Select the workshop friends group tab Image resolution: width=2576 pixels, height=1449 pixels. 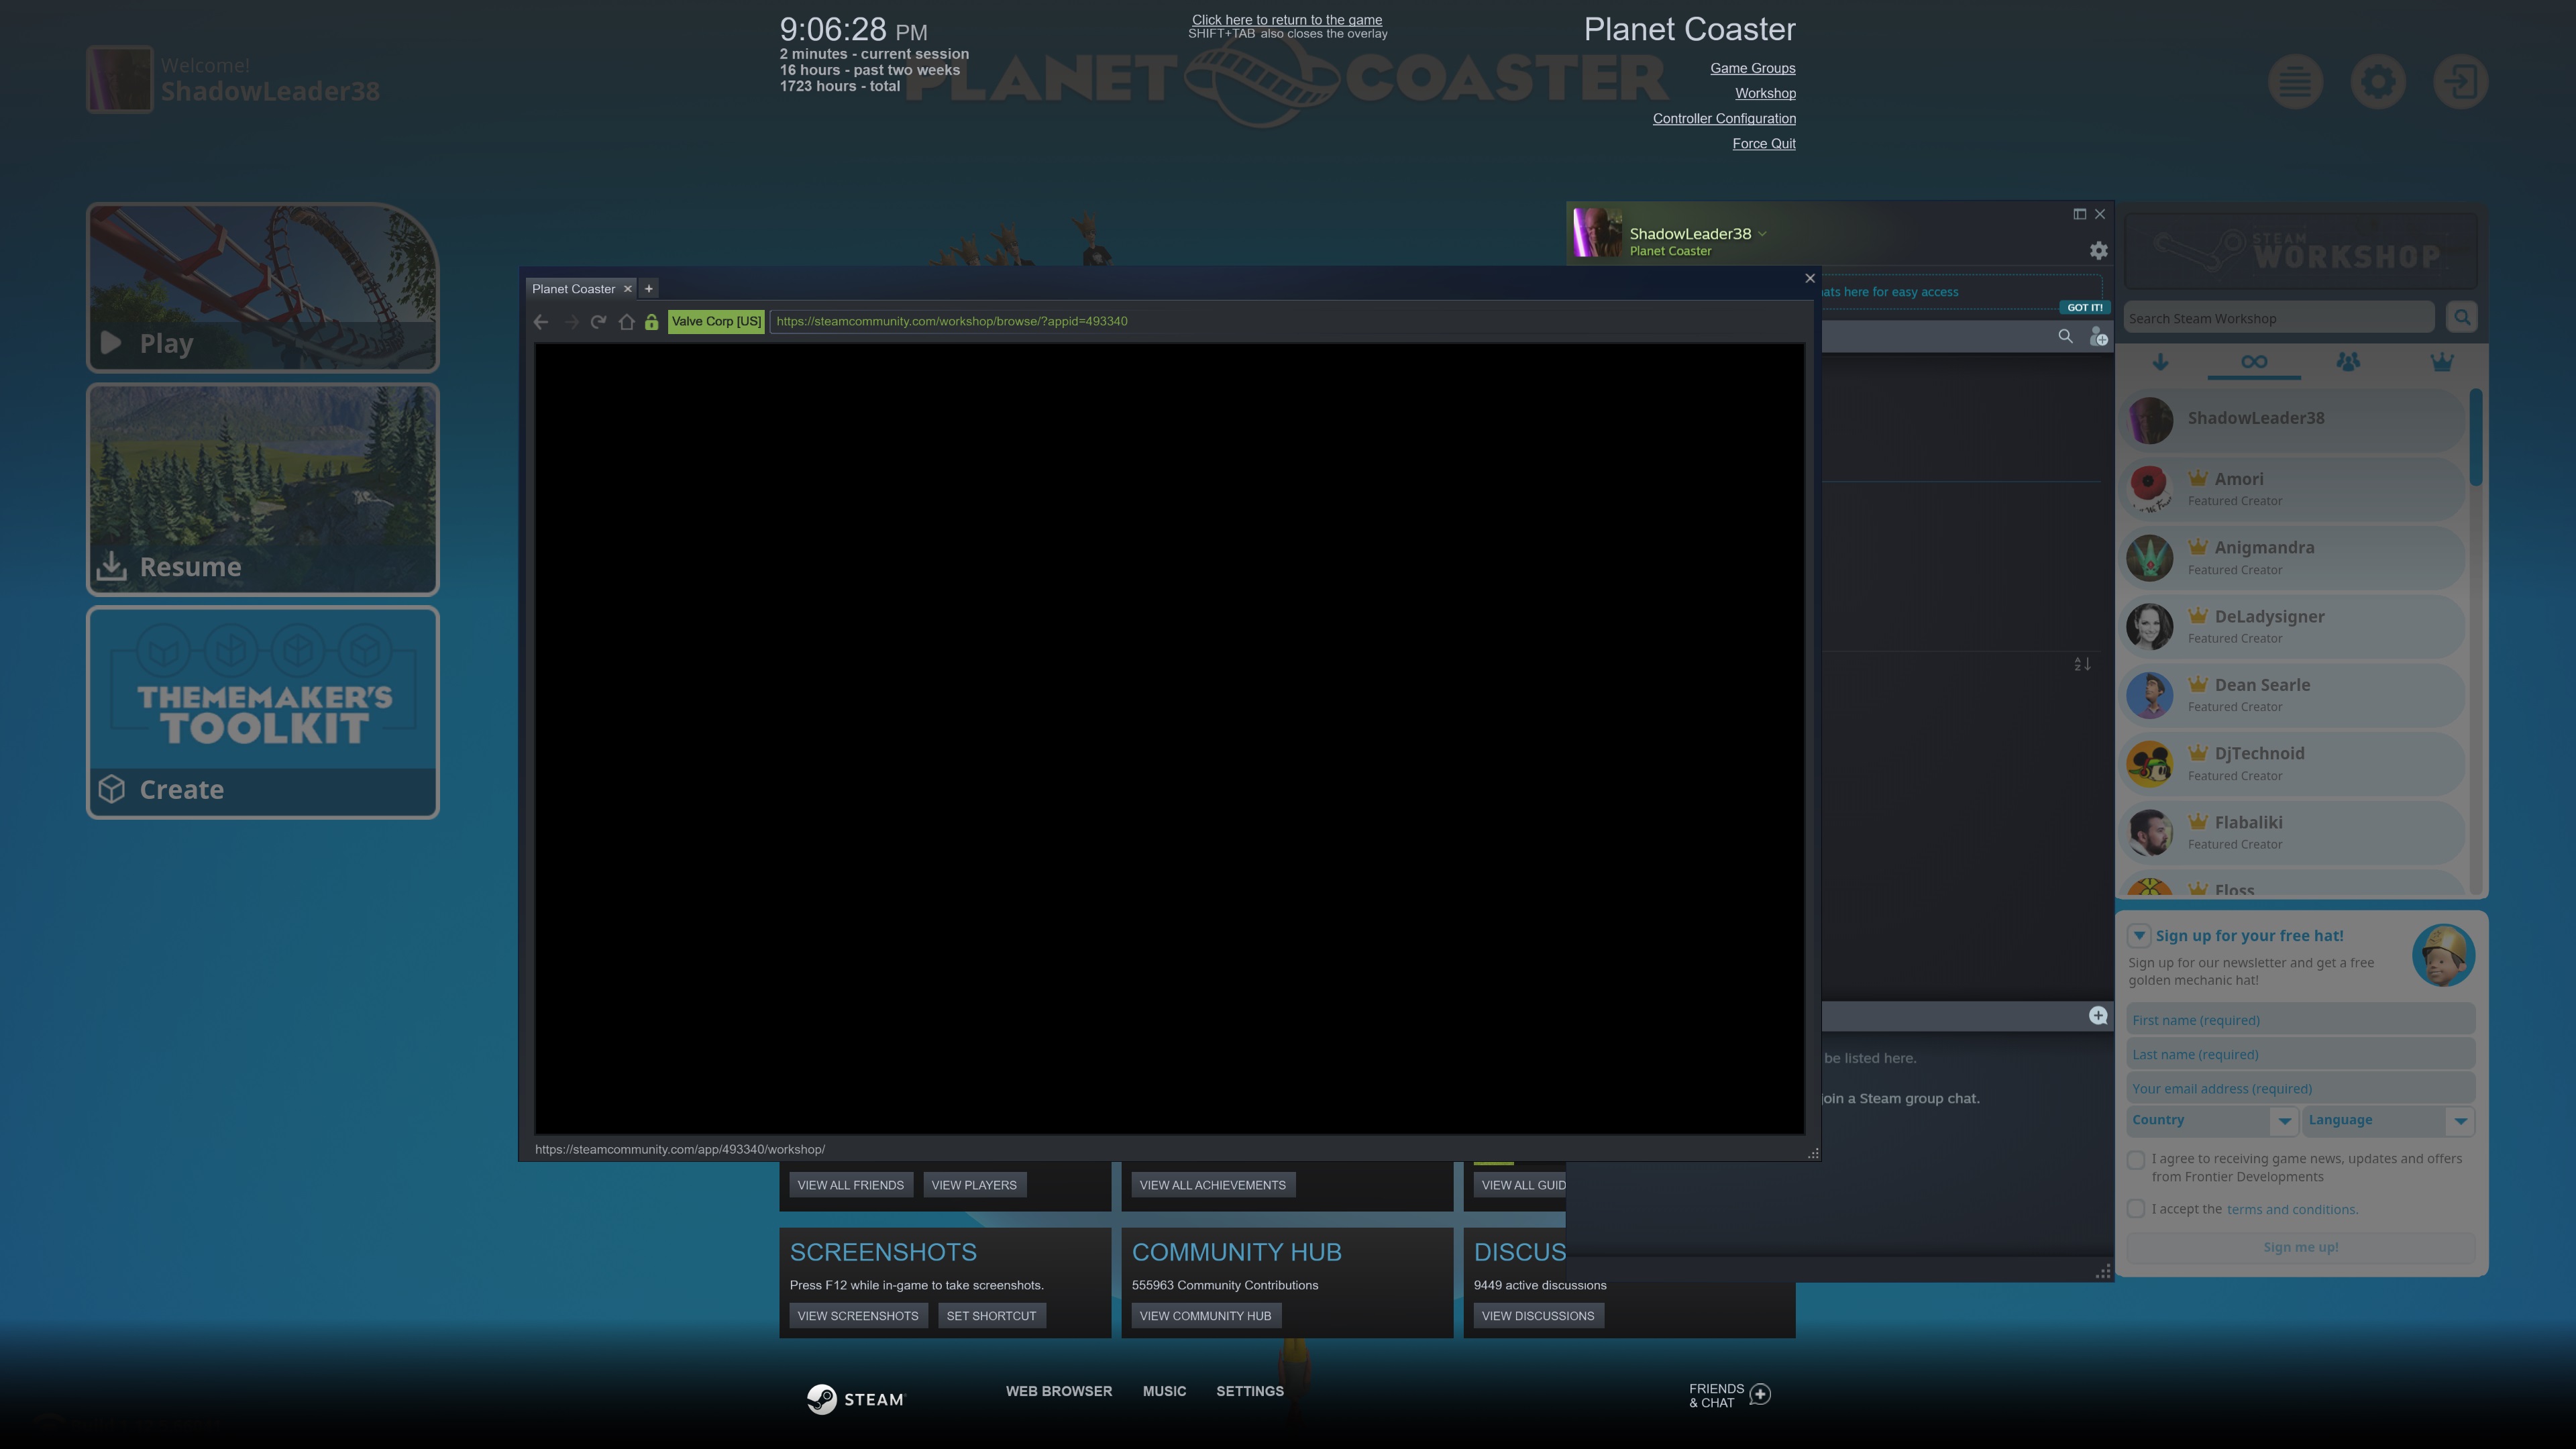click(2348, 362)
